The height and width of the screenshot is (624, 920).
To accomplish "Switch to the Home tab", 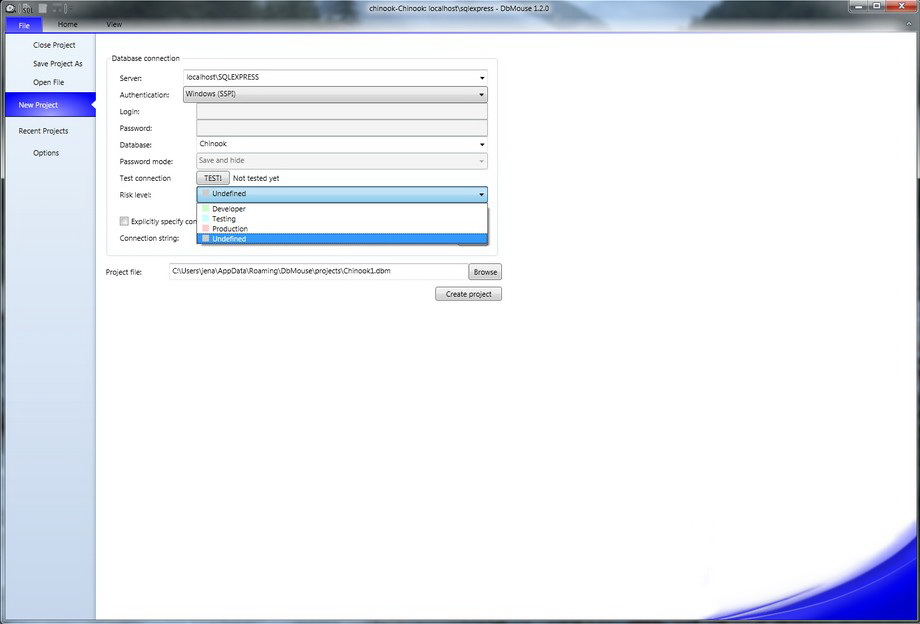I will 67,24.
